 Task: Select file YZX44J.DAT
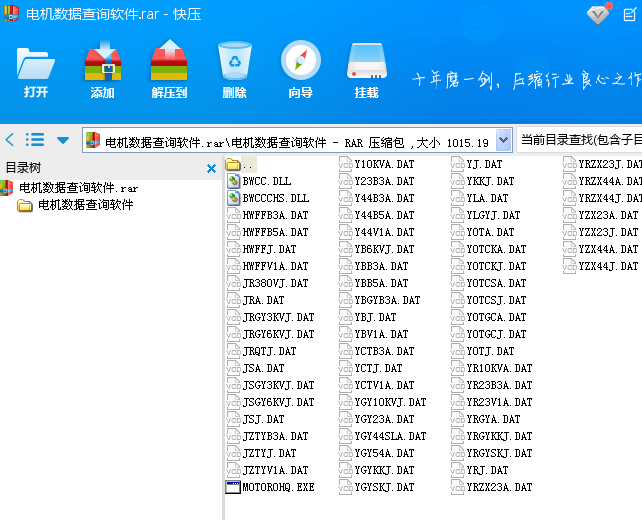pyautogui.click(x=600, y=266)
